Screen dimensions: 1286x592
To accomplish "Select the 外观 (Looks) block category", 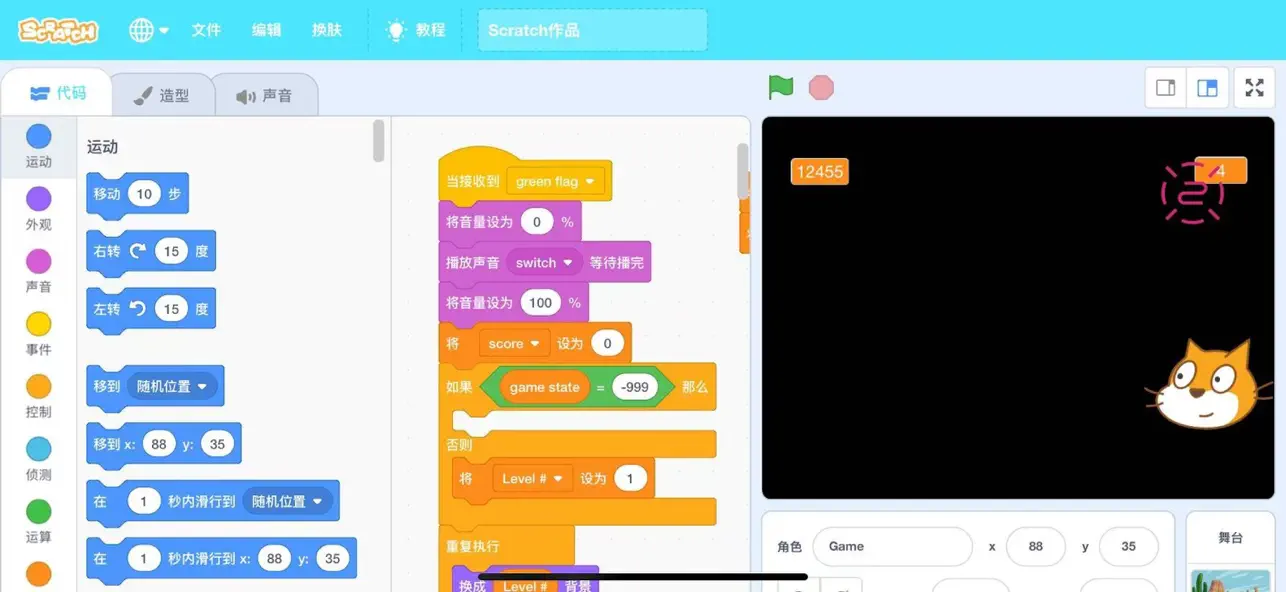I will click(38, 210).
